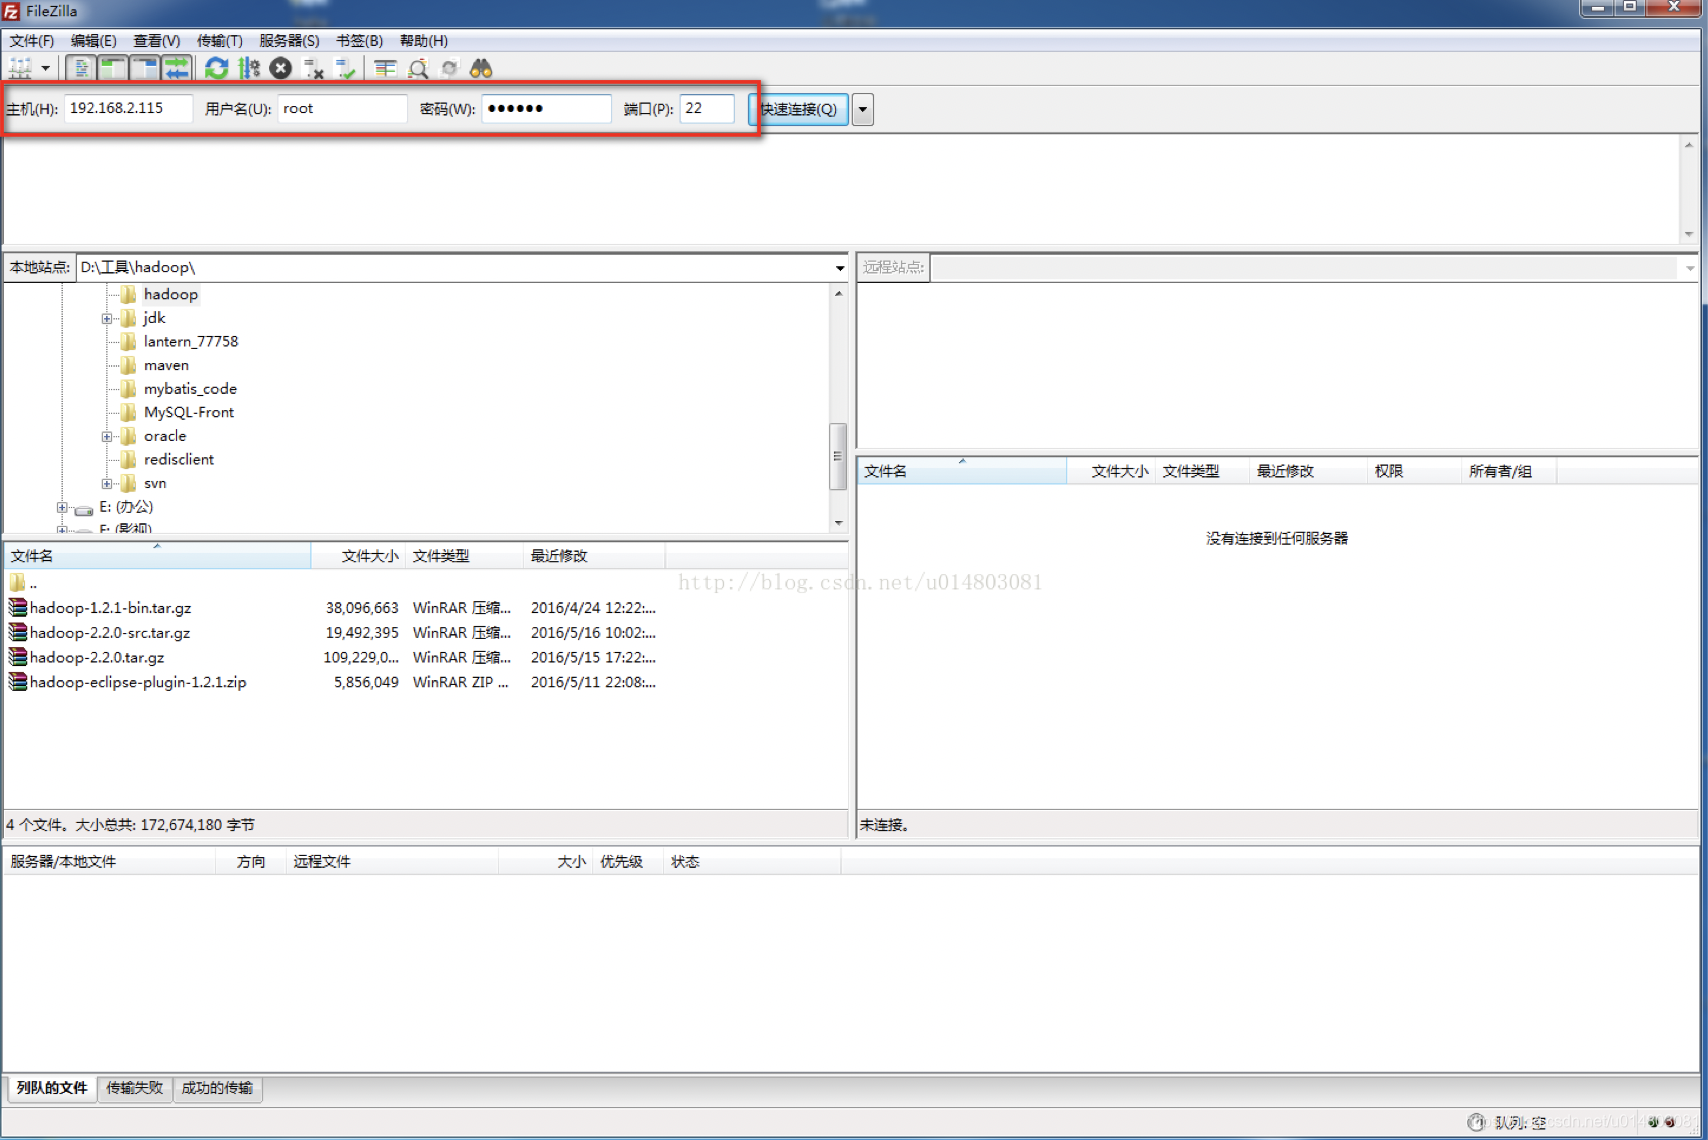Open the 编辑(E) menu

click(94, 40)
